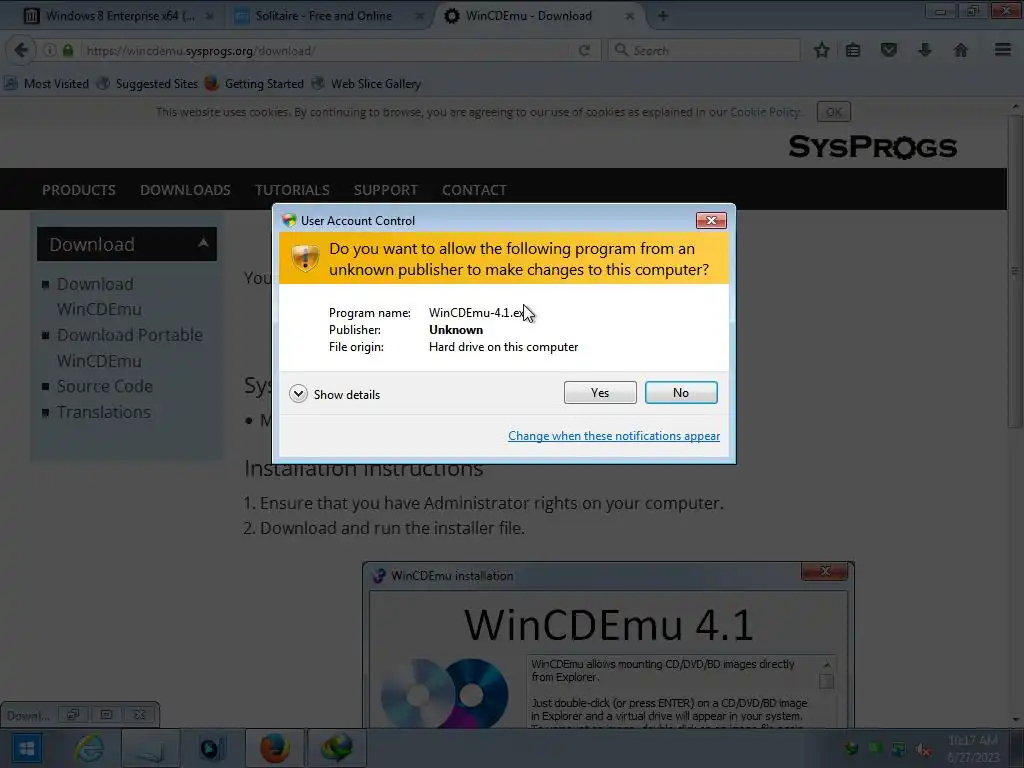Open the globe download manager taskbar icon
This screenshot has height=768, width=1024.
336,748
